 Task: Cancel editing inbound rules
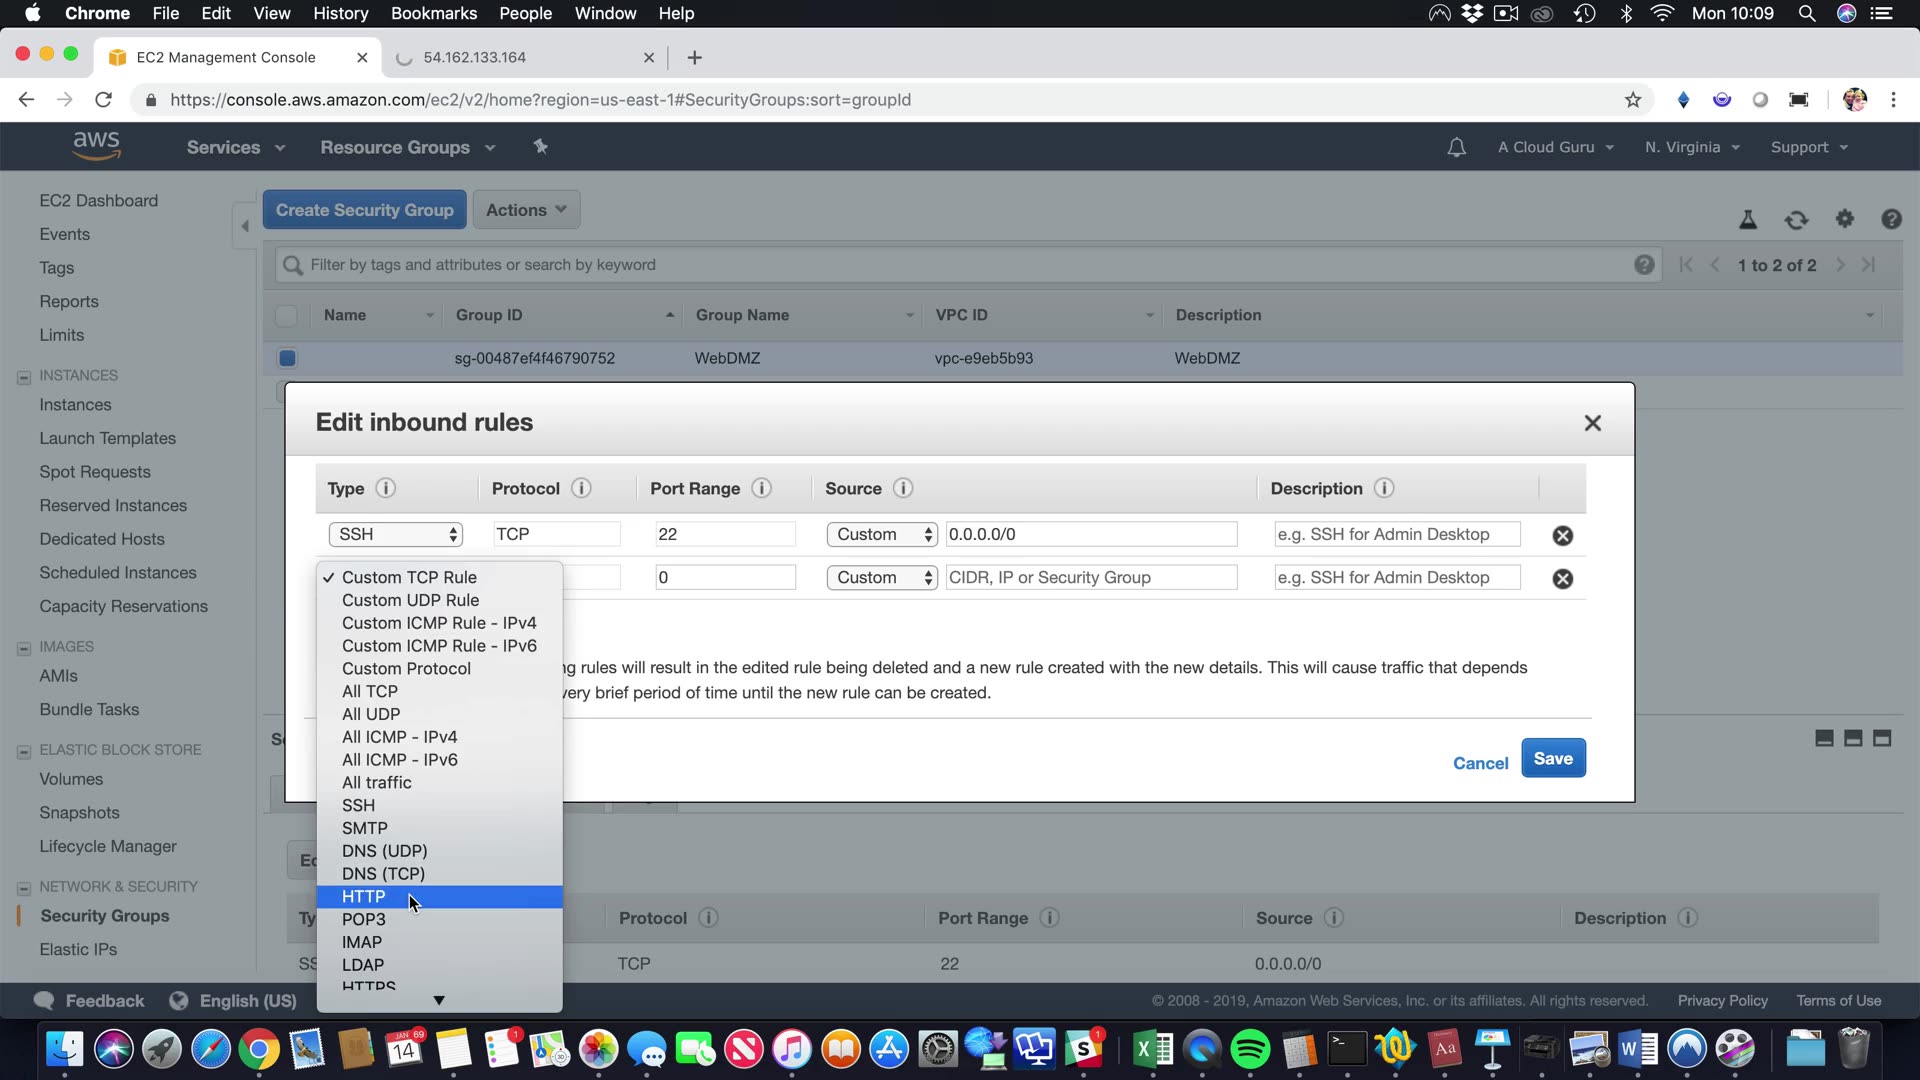1480,763
